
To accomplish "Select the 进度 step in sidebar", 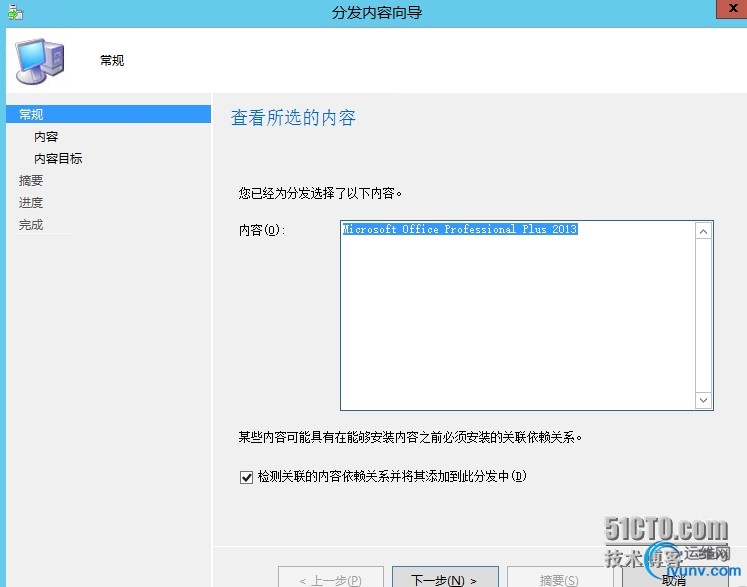I will pyautogui.click(x=31, y=202).
